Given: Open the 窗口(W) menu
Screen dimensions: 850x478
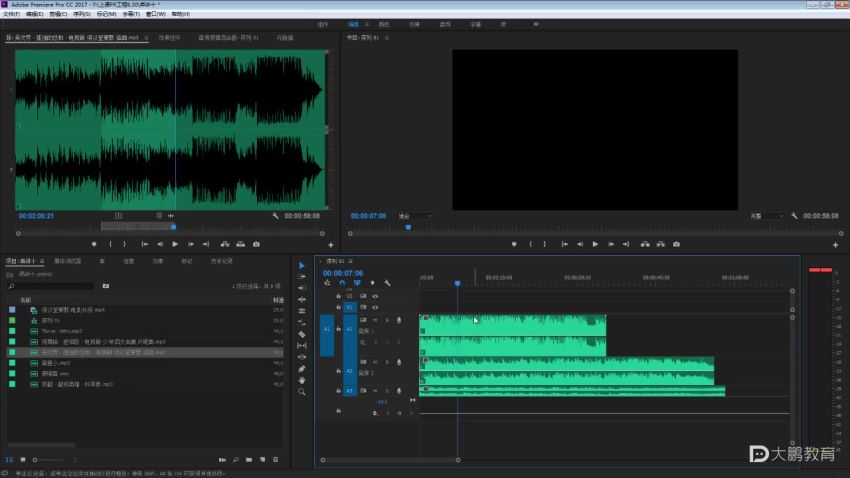Looking at the screenshot, I should coord(156,14).
